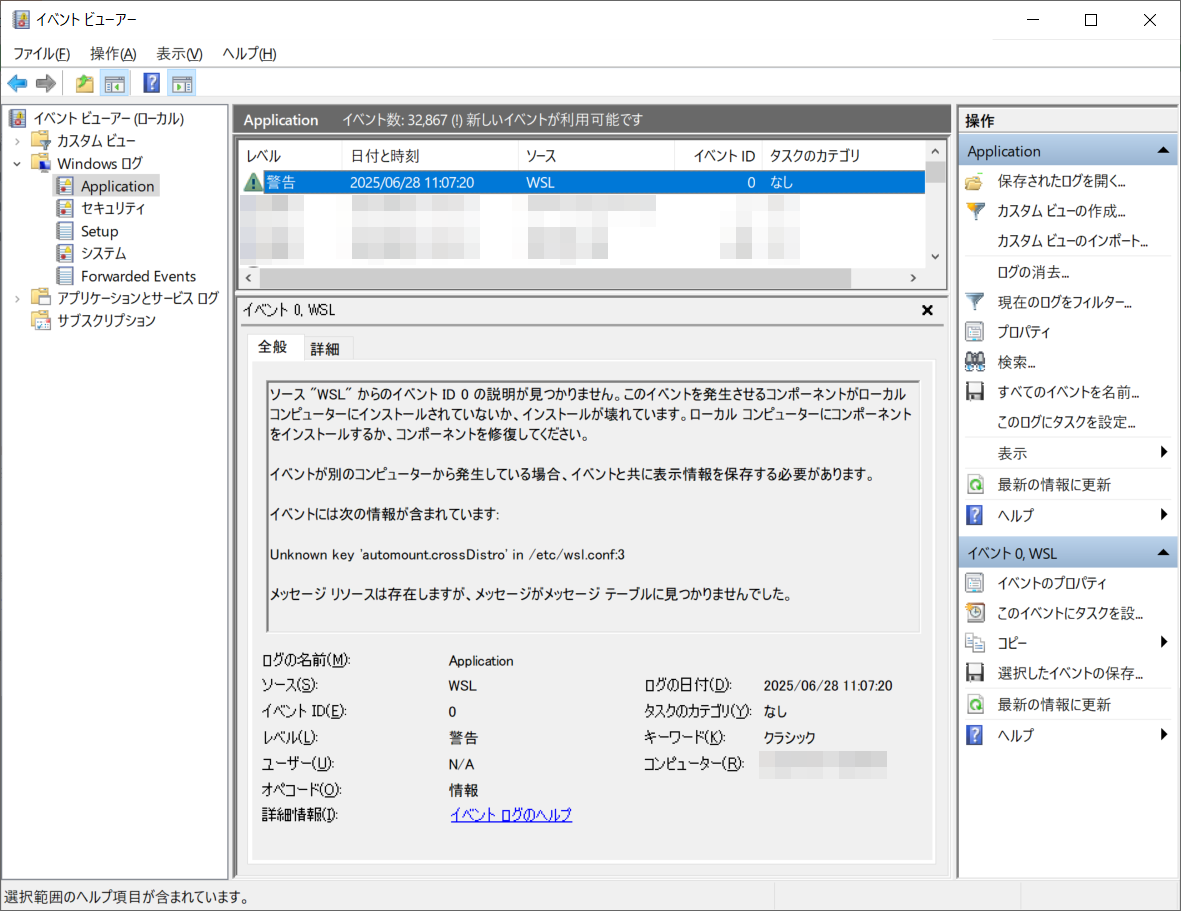Collapse the Windows ログ tree node
Viewport: 1181px width, 911px height.
click(x=17, y=163)
